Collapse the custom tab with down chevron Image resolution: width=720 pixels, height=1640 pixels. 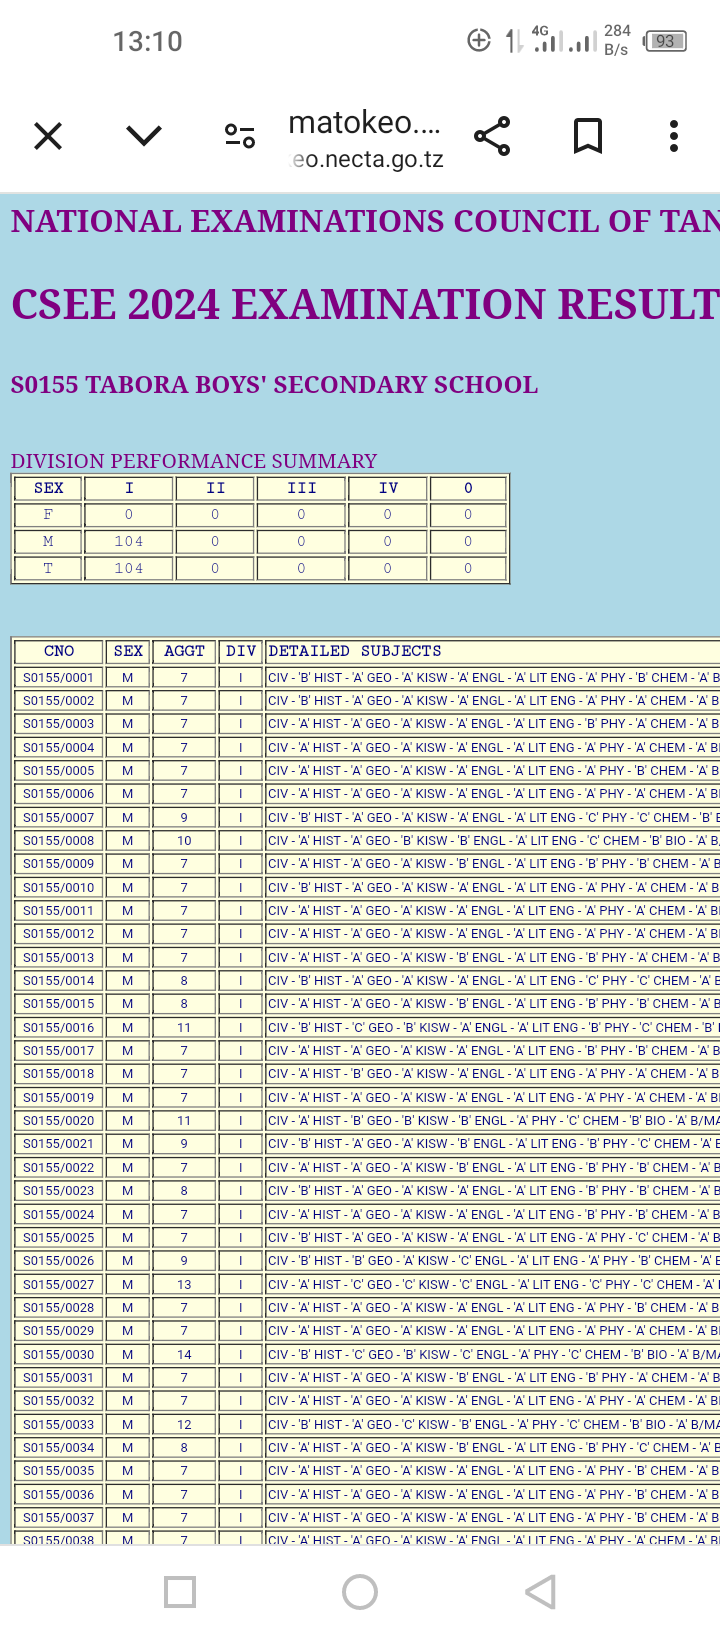[x=144, y=136]
